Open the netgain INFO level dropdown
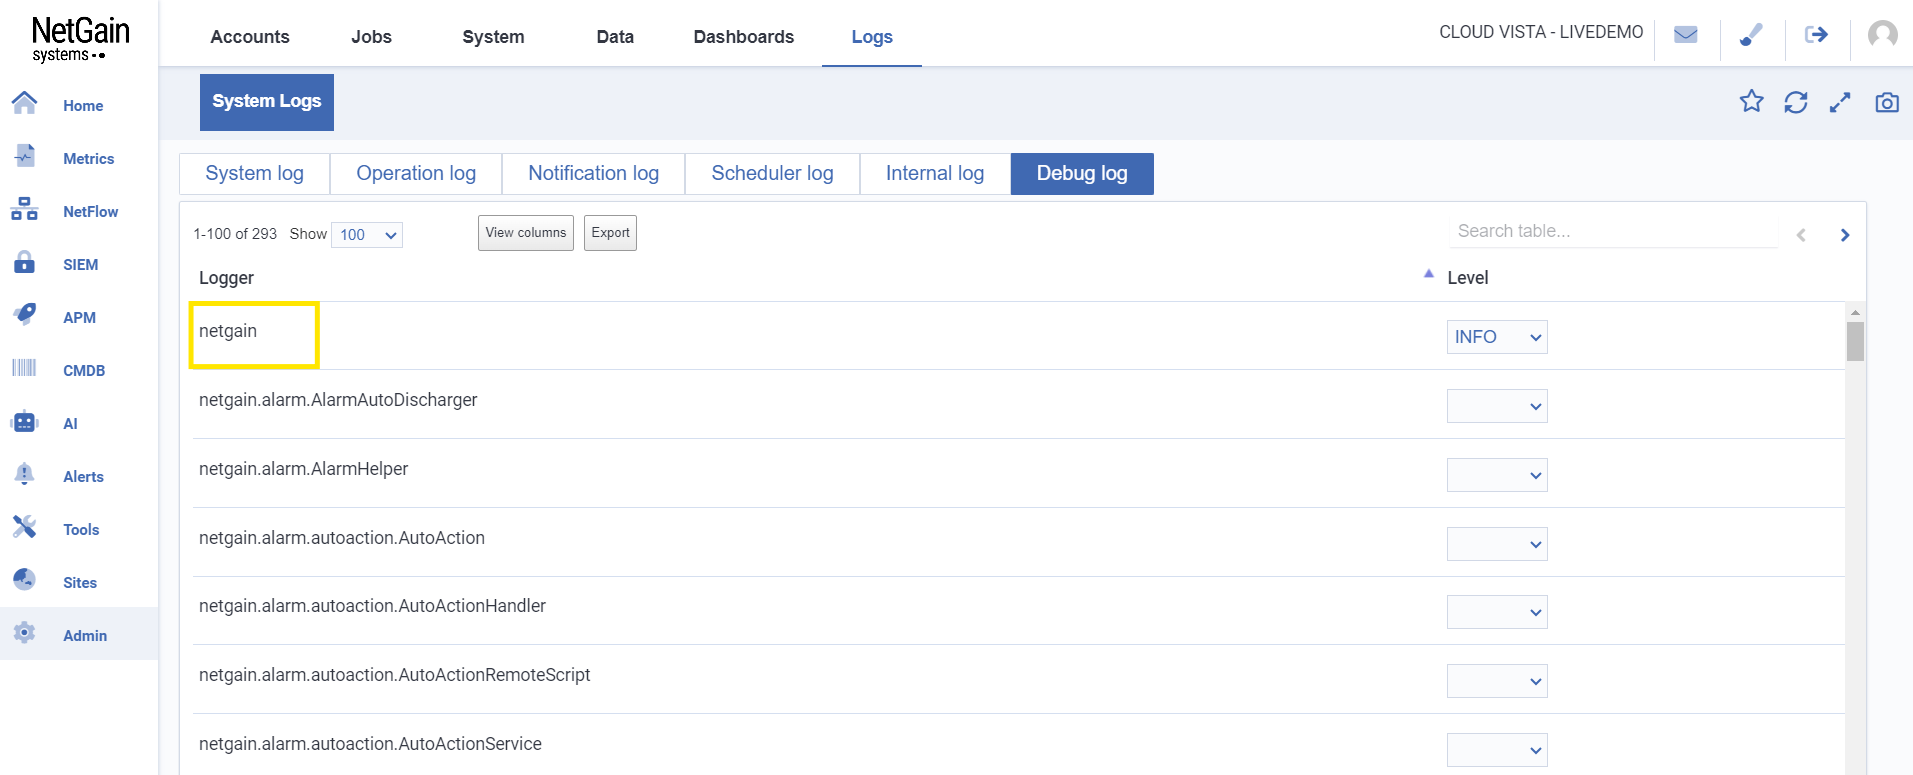 pyautogui.click(x=1497, y=337)
